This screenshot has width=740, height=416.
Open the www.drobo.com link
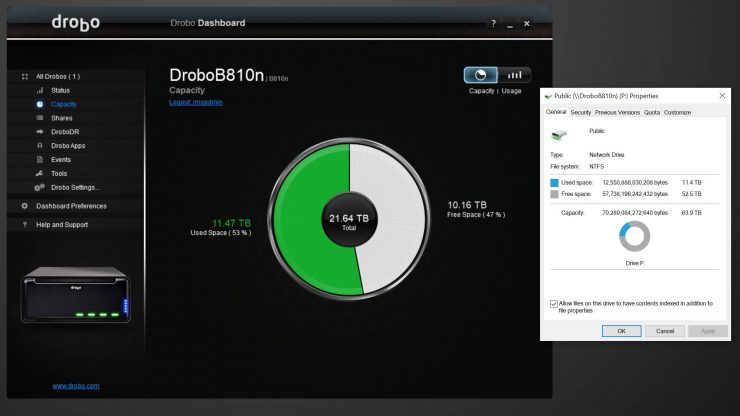(x=76, y=386)
